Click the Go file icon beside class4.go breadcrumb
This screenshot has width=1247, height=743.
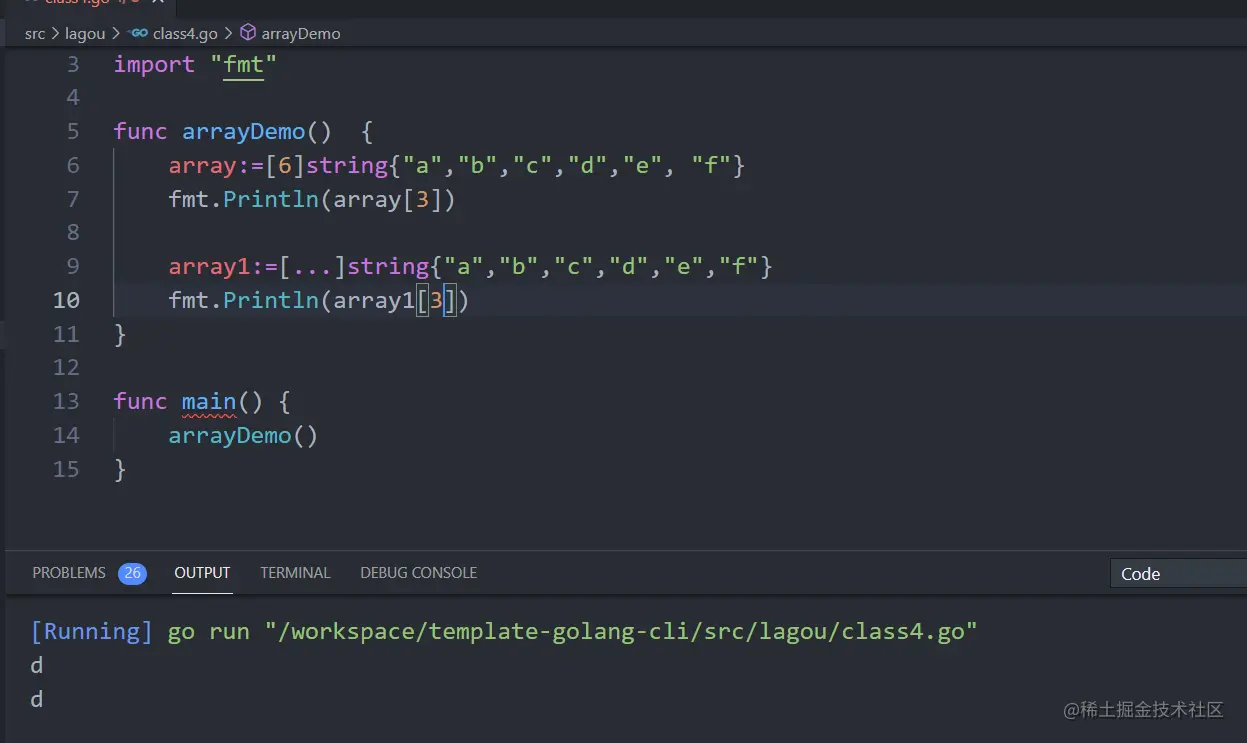pyautogui.click(x=138, y=33)
